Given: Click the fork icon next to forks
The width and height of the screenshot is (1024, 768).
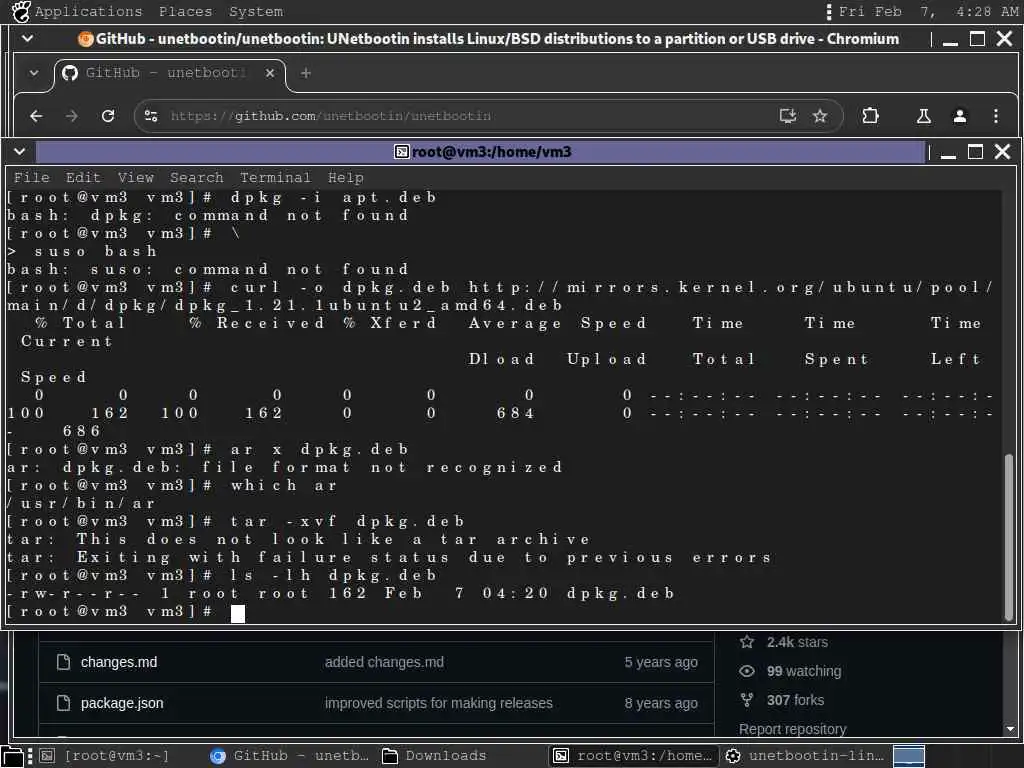Looking at the screenshot, I should point(747,700).
